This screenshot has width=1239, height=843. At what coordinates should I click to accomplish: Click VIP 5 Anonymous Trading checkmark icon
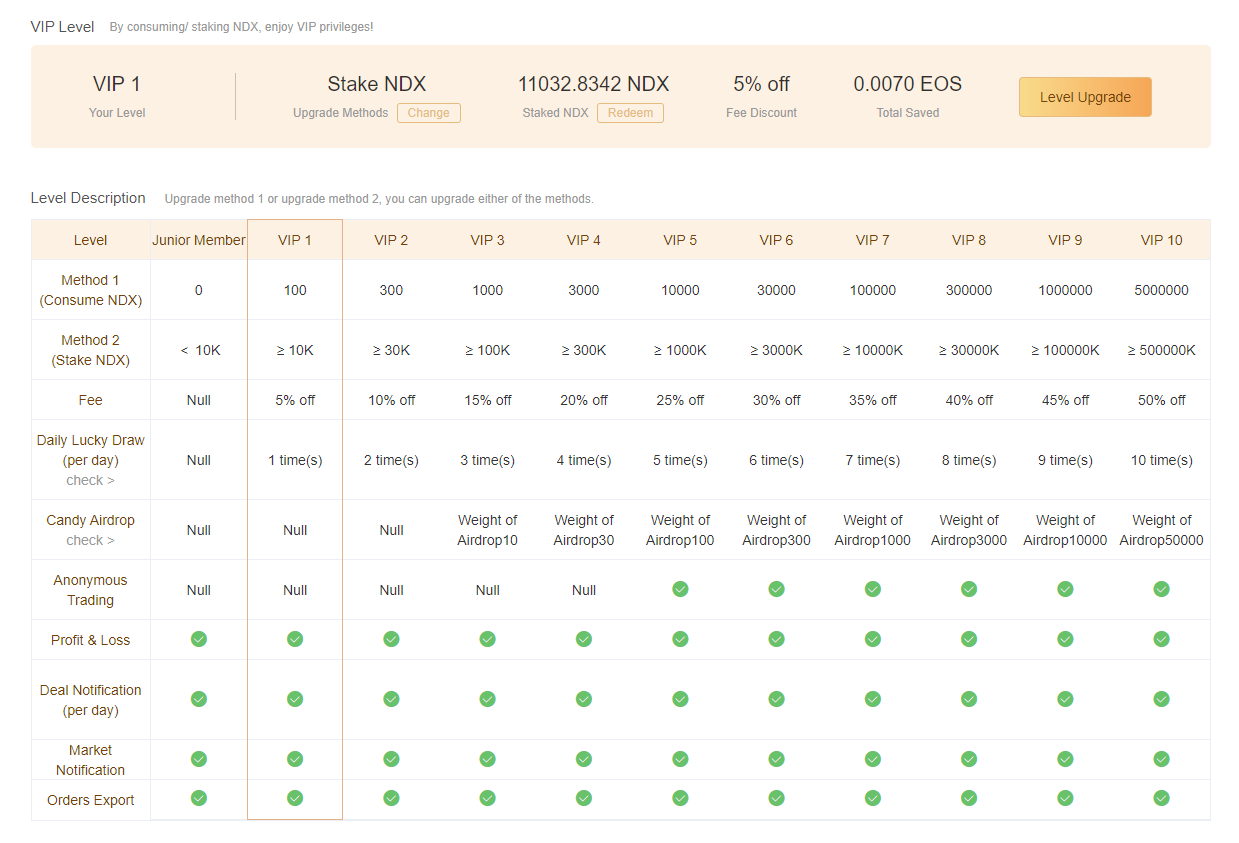pos(680,589)
